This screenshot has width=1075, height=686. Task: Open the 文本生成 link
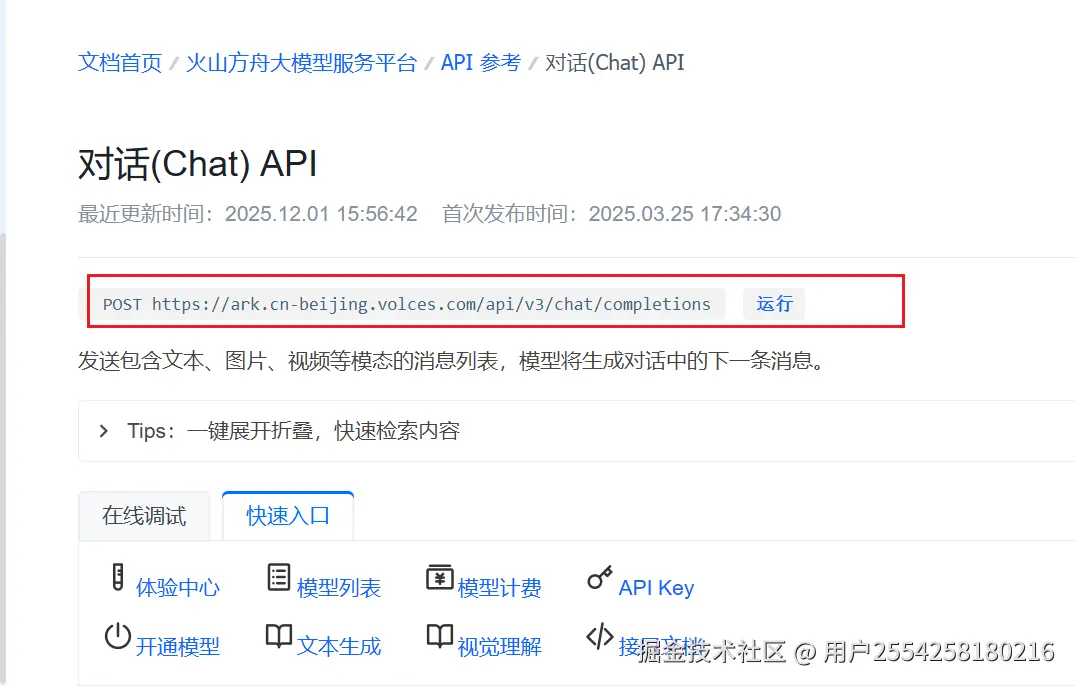pos(339,646)
